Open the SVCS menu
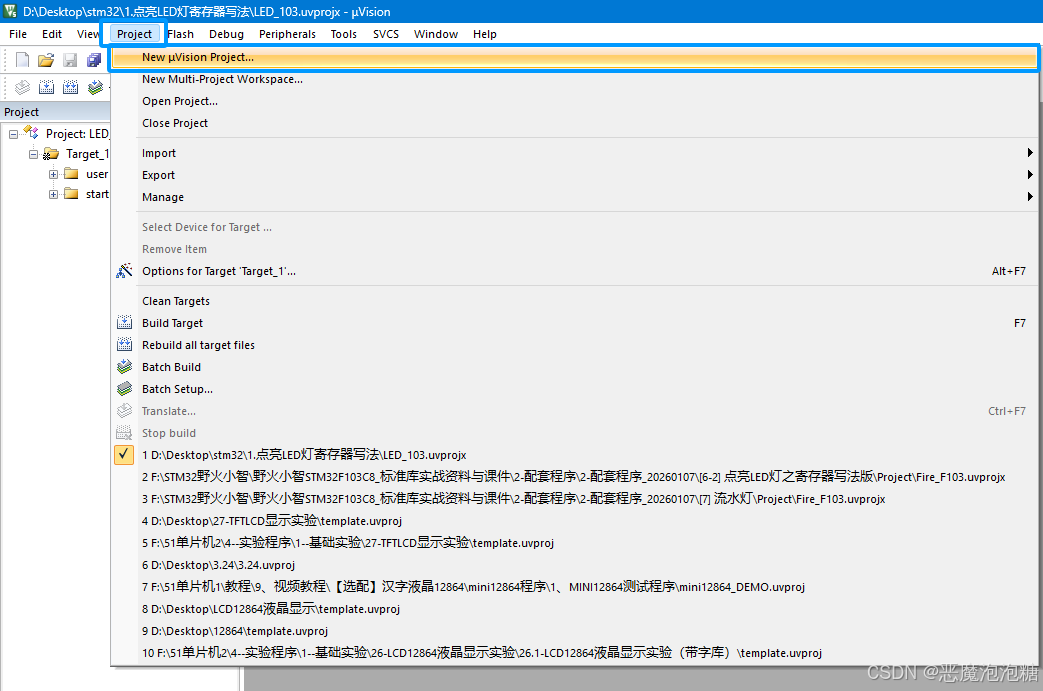Viewport: 1043px width, 691px height. (x=386, y=34)
